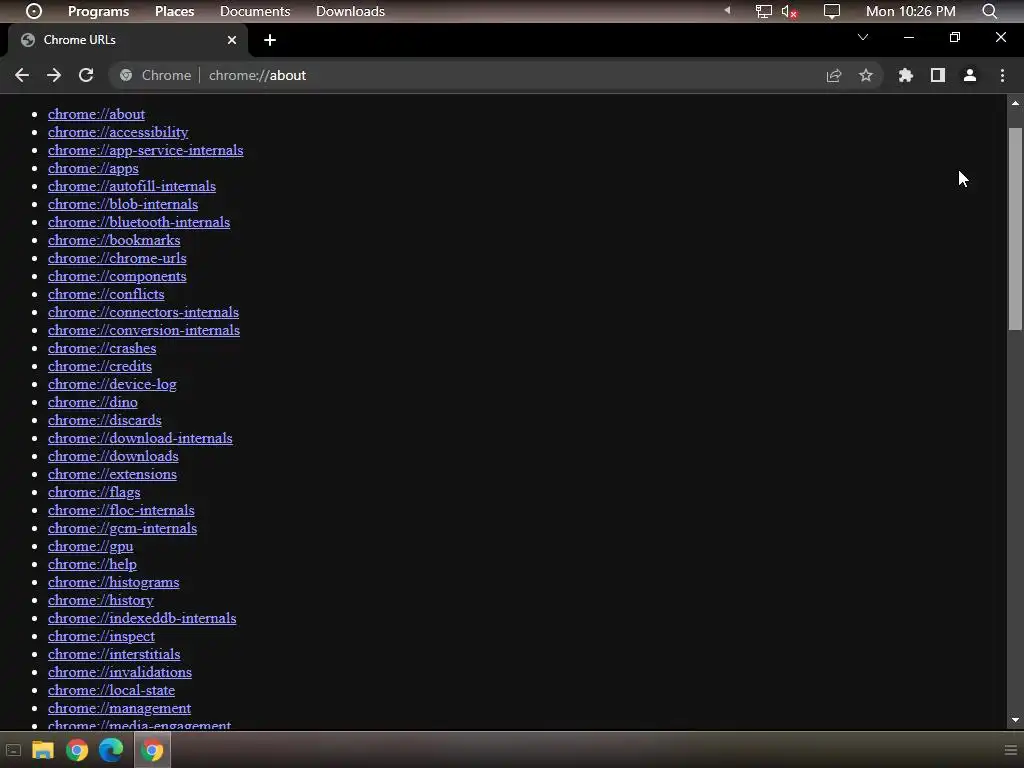Open the chrome://flags link
Viewport: 1024px width, 768px height.
coord(93,492)
